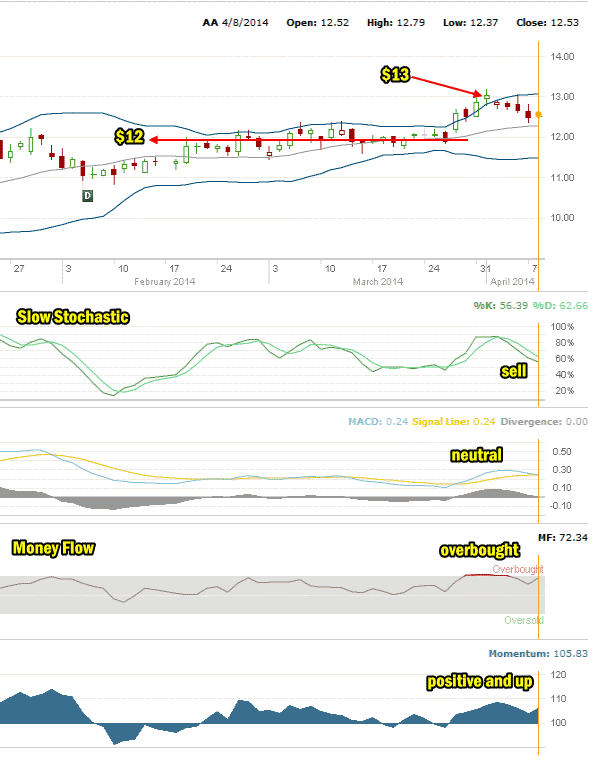The height and width of the screenshot is (765, 598).
Task: Click the AA 4/8/2014 ticker label
Action: tap(235, 22)
